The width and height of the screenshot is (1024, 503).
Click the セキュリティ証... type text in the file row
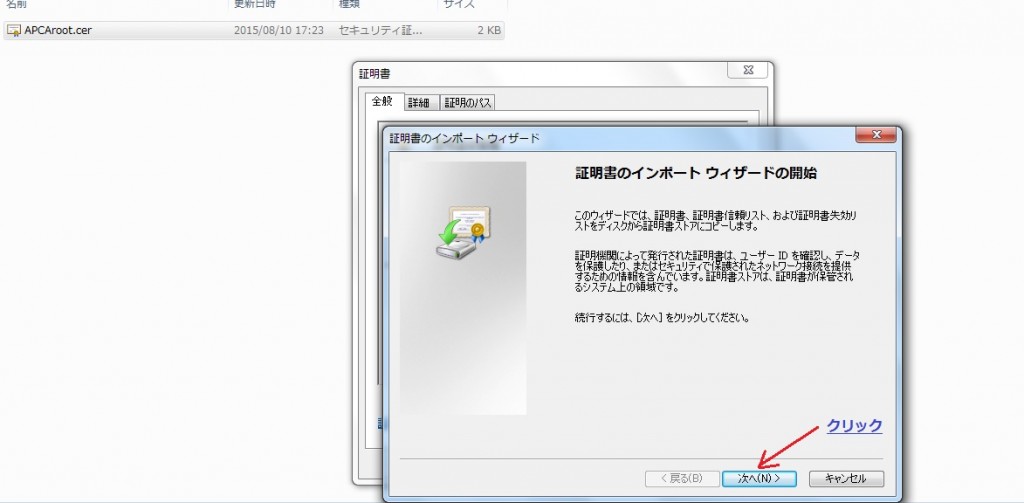pos(381,30)
